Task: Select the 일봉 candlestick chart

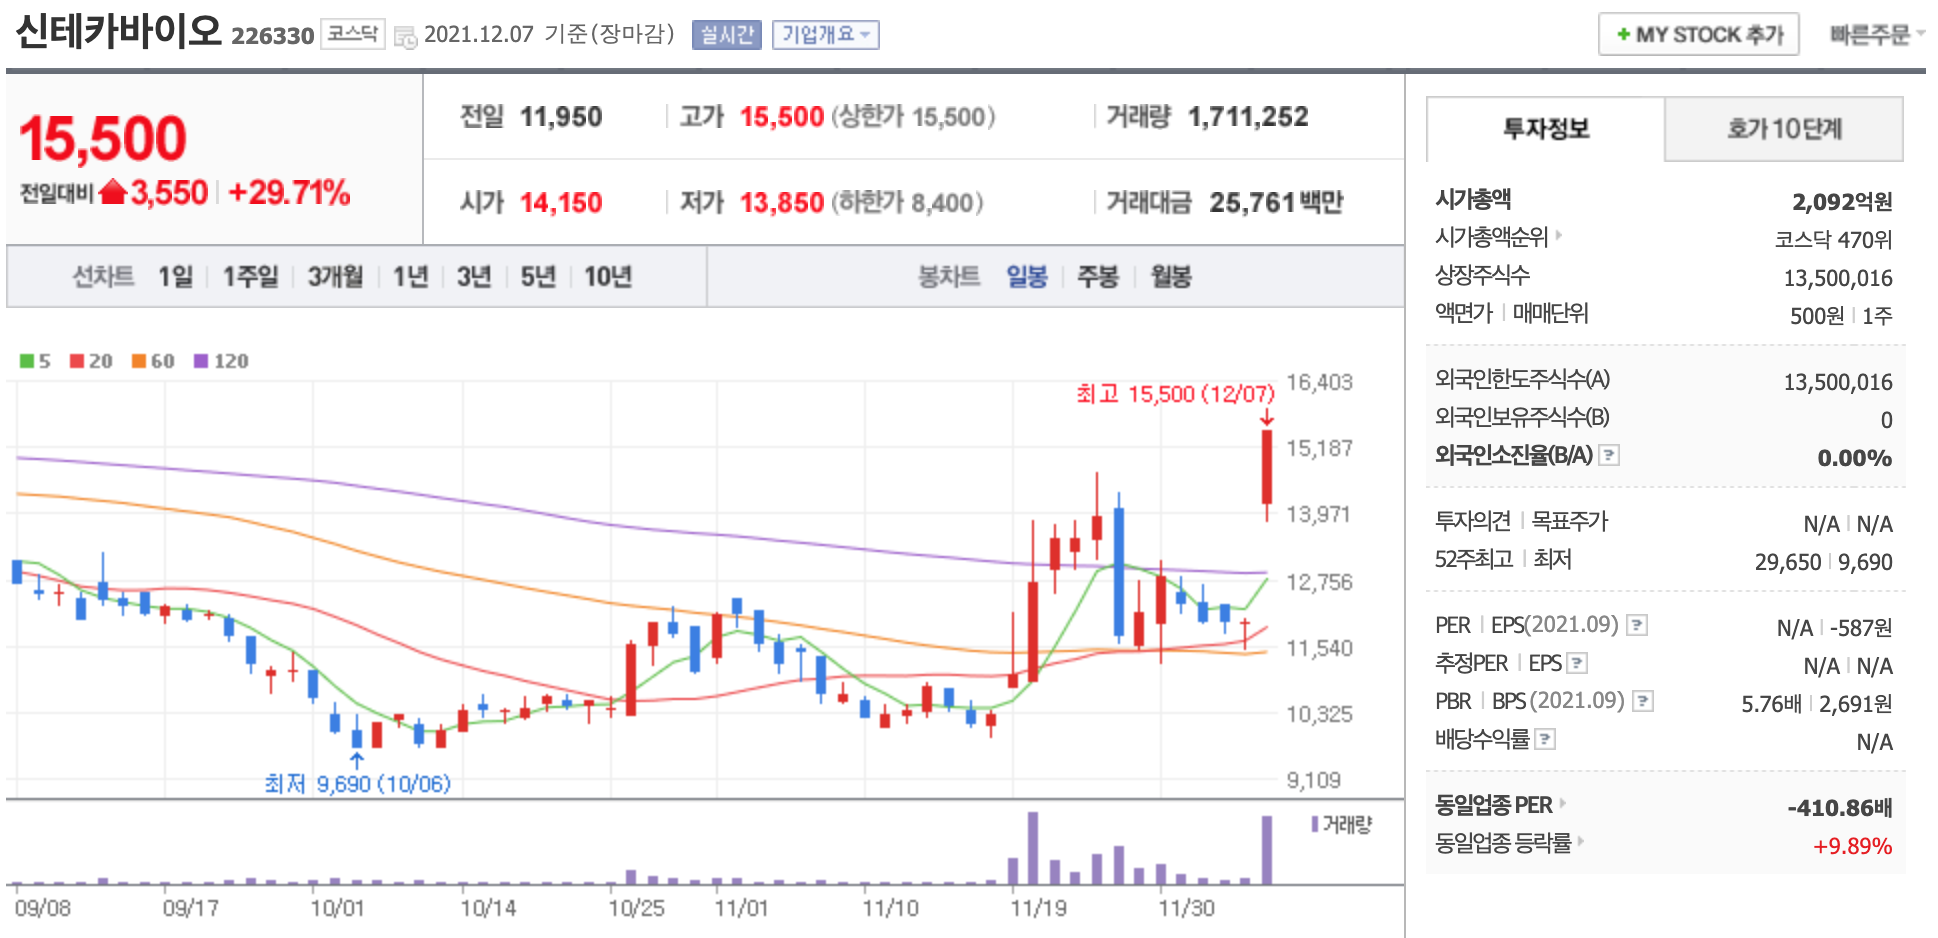Action: [1027, 276]
